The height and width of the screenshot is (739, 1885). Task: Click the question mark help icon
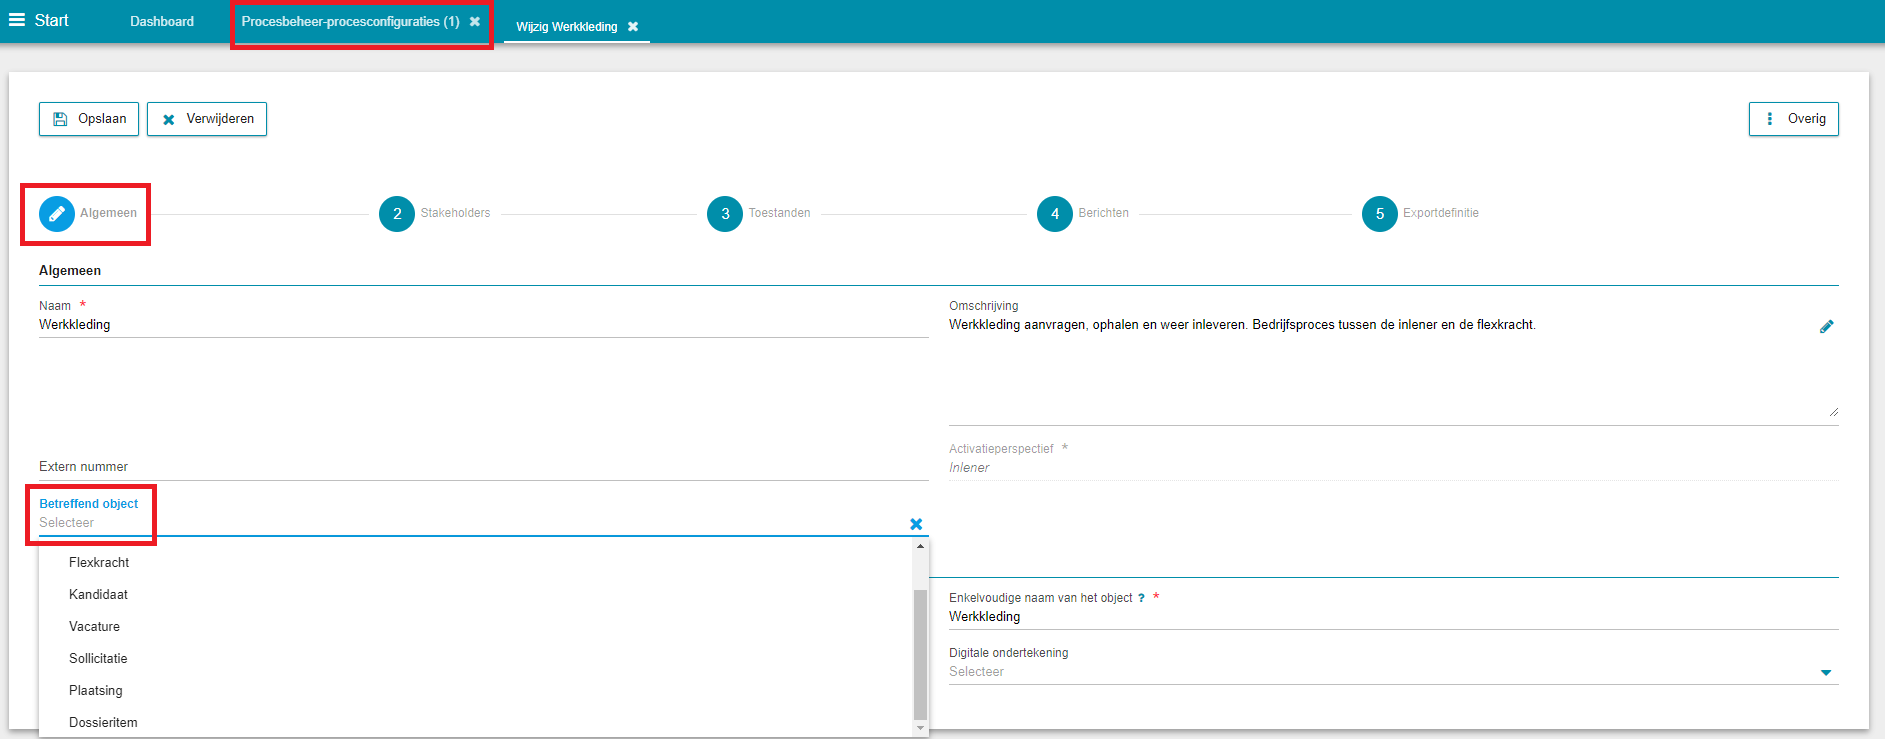tap(1141, 598)
